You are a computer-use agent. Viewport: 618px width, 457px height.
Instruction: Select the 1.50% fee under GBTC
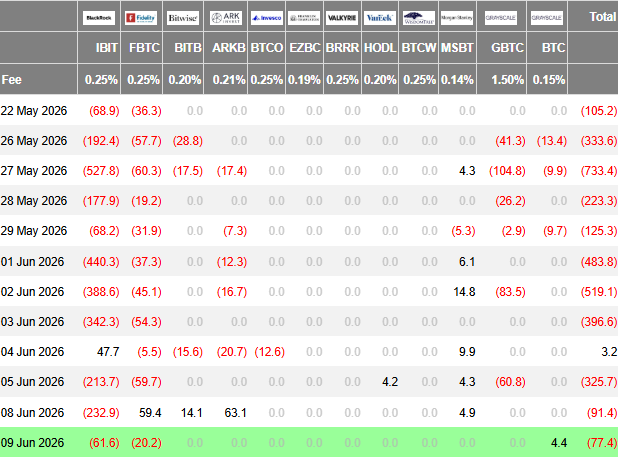click(508, 80)
